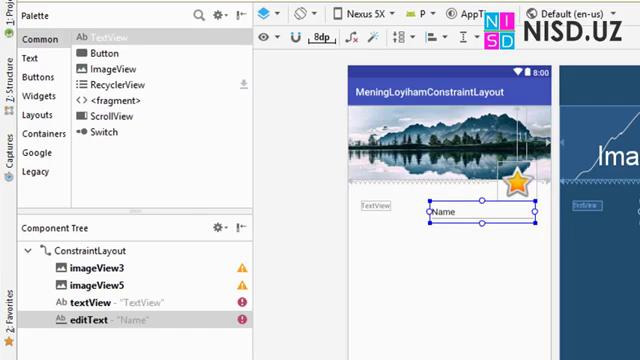Select the star image in the preview
This screenshot has height=360, width=640.
(517, 182)
